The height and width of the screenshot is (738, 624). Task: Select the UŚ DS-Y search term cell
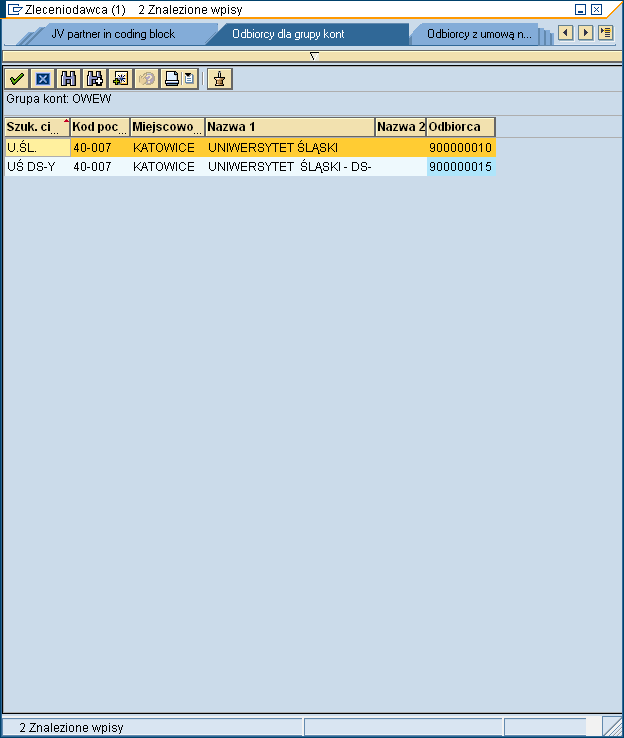pos(37,167)
